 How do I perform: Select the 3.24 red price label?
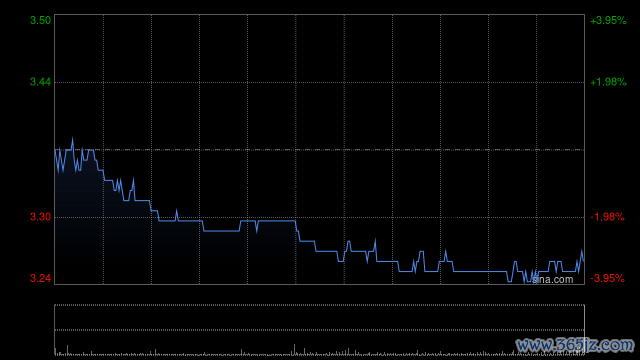[x=40, y=278]
